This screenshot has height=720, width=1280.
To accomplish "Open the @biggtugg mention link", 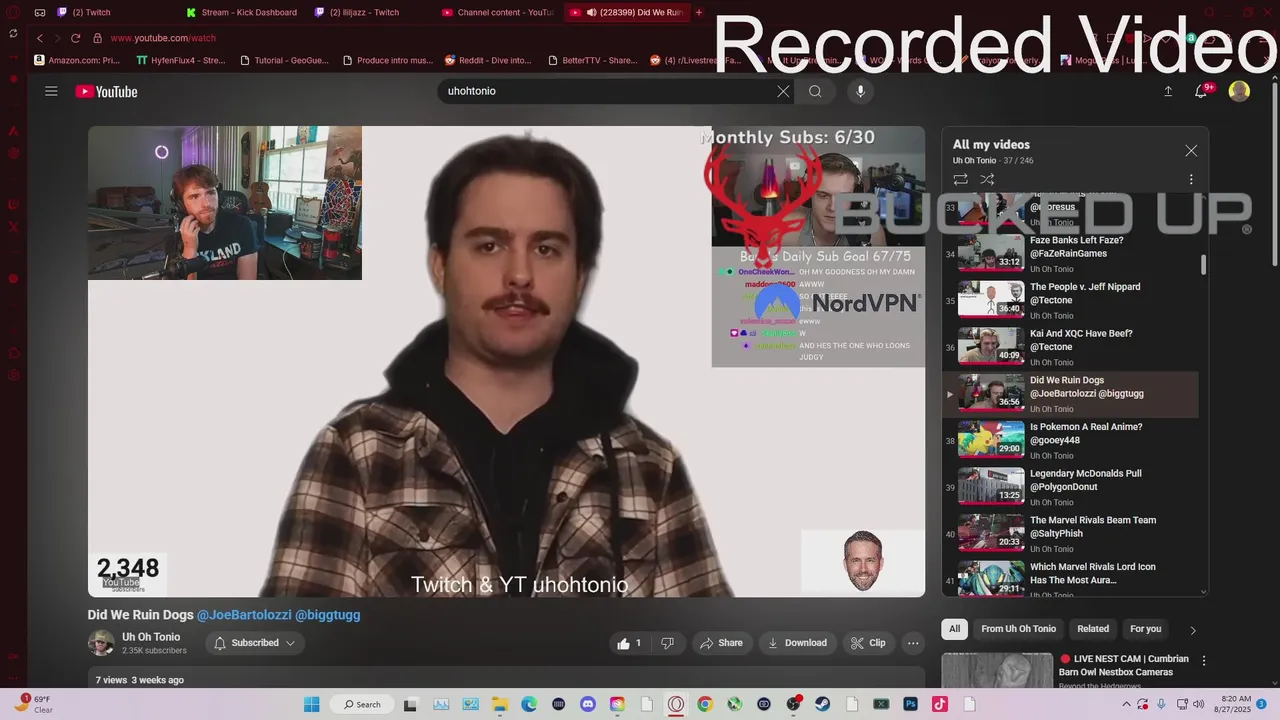I will point(327,615).
